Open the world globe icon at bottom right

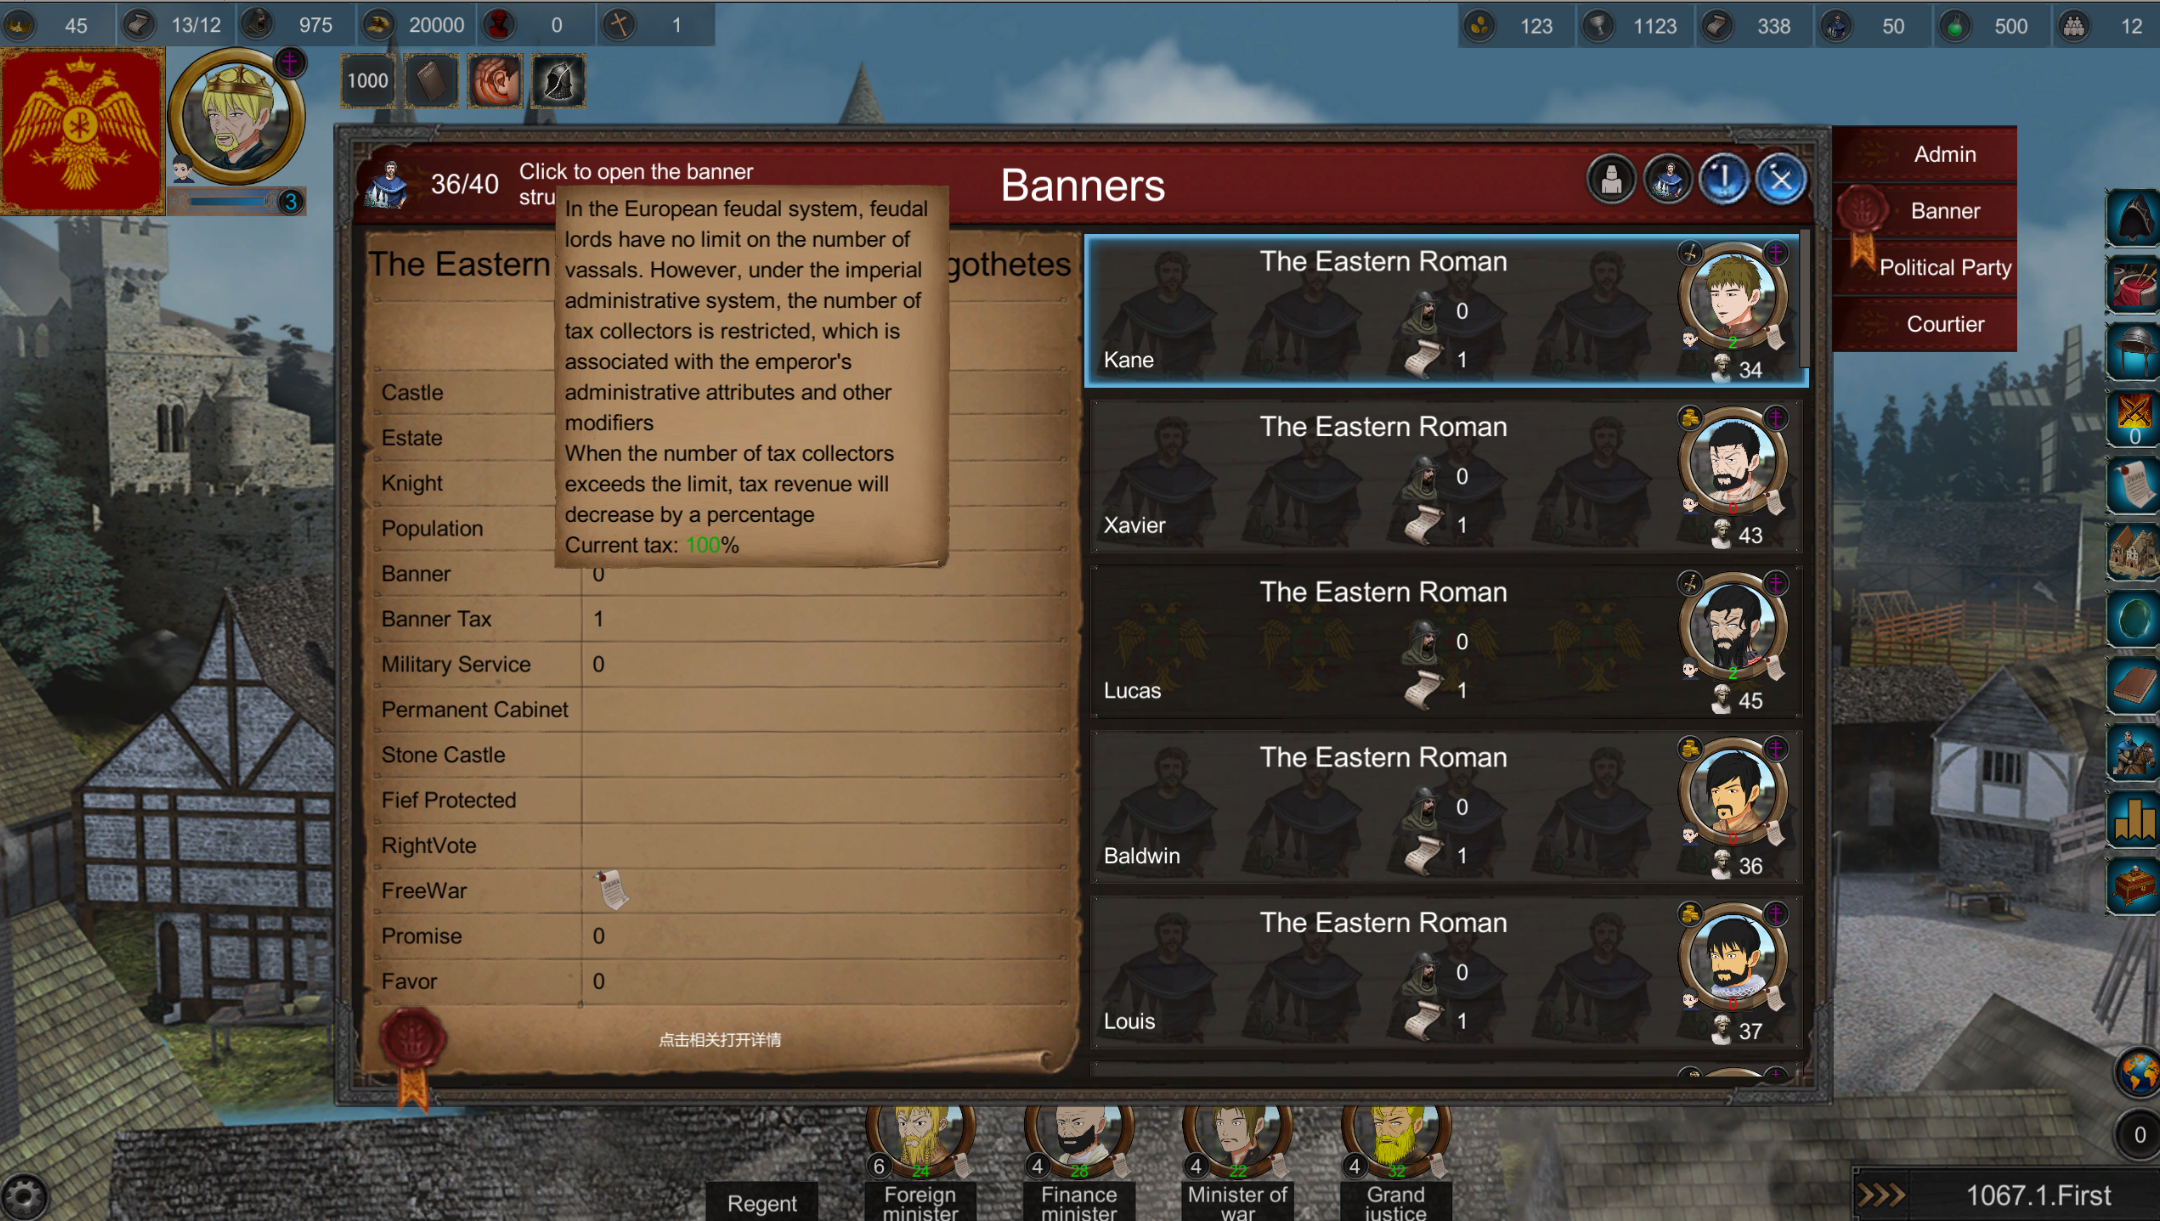(x=2137, y=1072)
